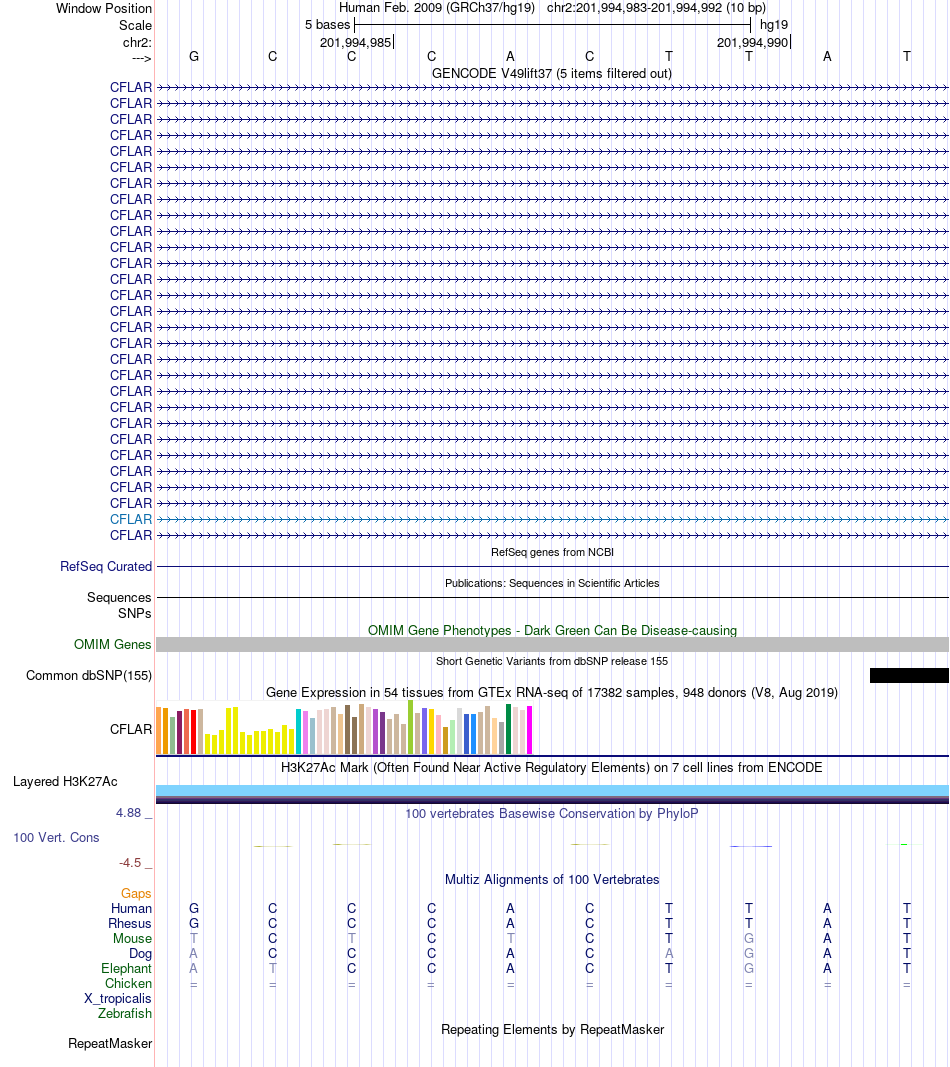Click the Common dbSNP(155) label
950x1067 pixels.
coord(88,676)
